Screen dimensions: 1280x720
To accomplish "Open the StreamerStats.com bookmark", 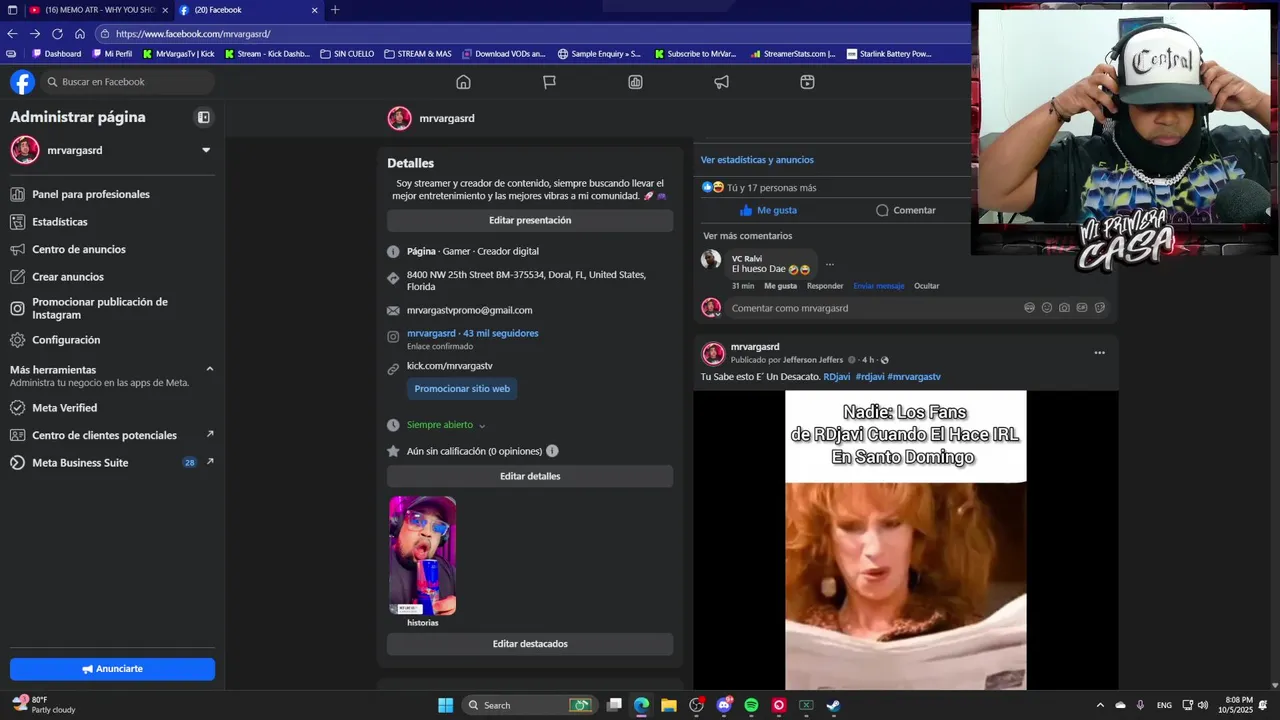I will [793, 54].
